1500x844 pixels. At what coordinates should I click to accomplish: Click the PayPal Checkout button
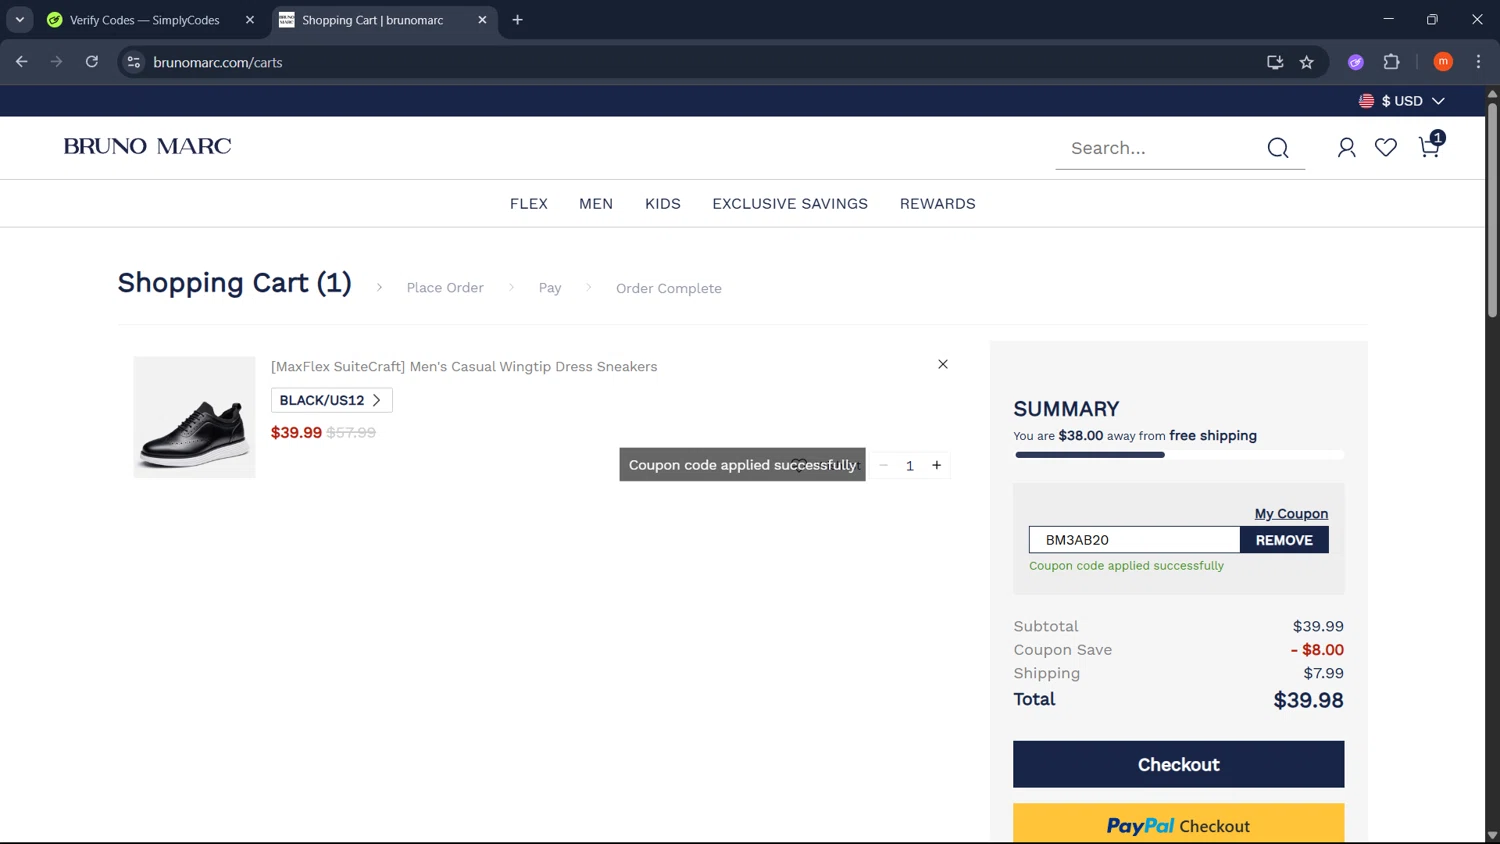pos(1178,824)
